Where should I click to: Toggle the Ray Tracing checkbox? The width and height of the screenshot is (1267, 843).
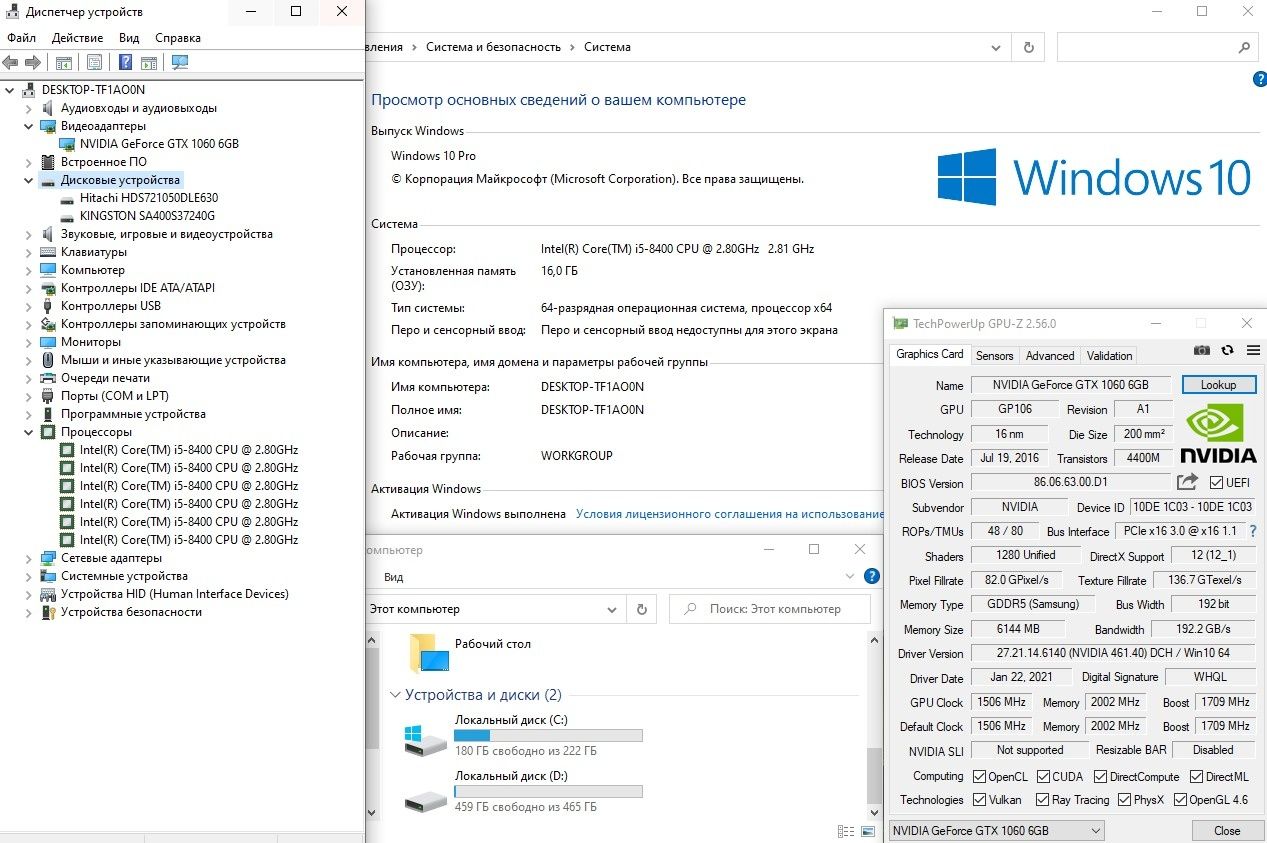point(1043,800)
